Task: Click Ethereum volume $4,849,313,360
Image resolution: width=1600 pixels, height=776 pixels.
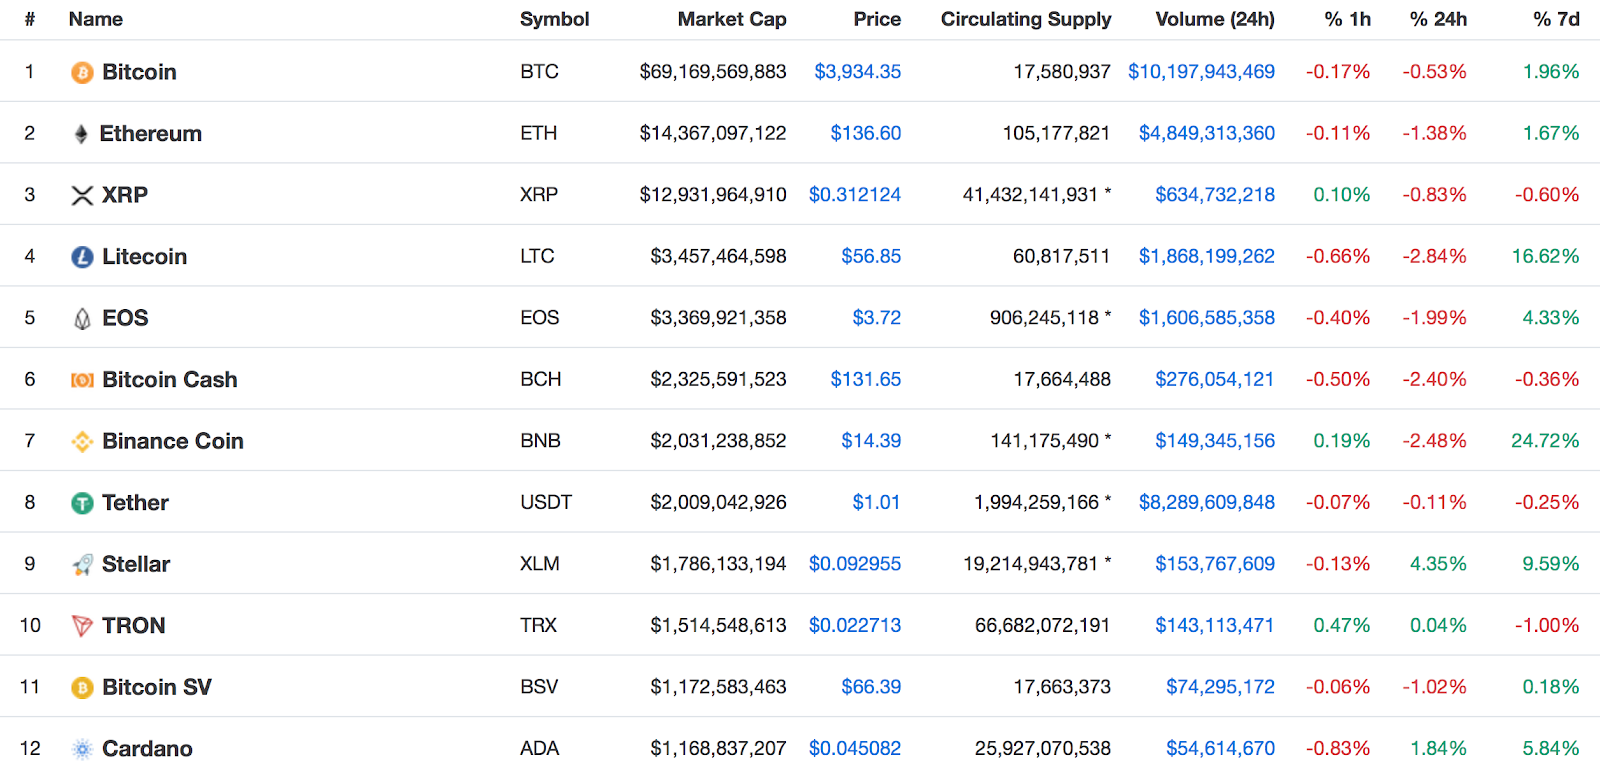Action: pyautogui.click(x=1207, y=133)
